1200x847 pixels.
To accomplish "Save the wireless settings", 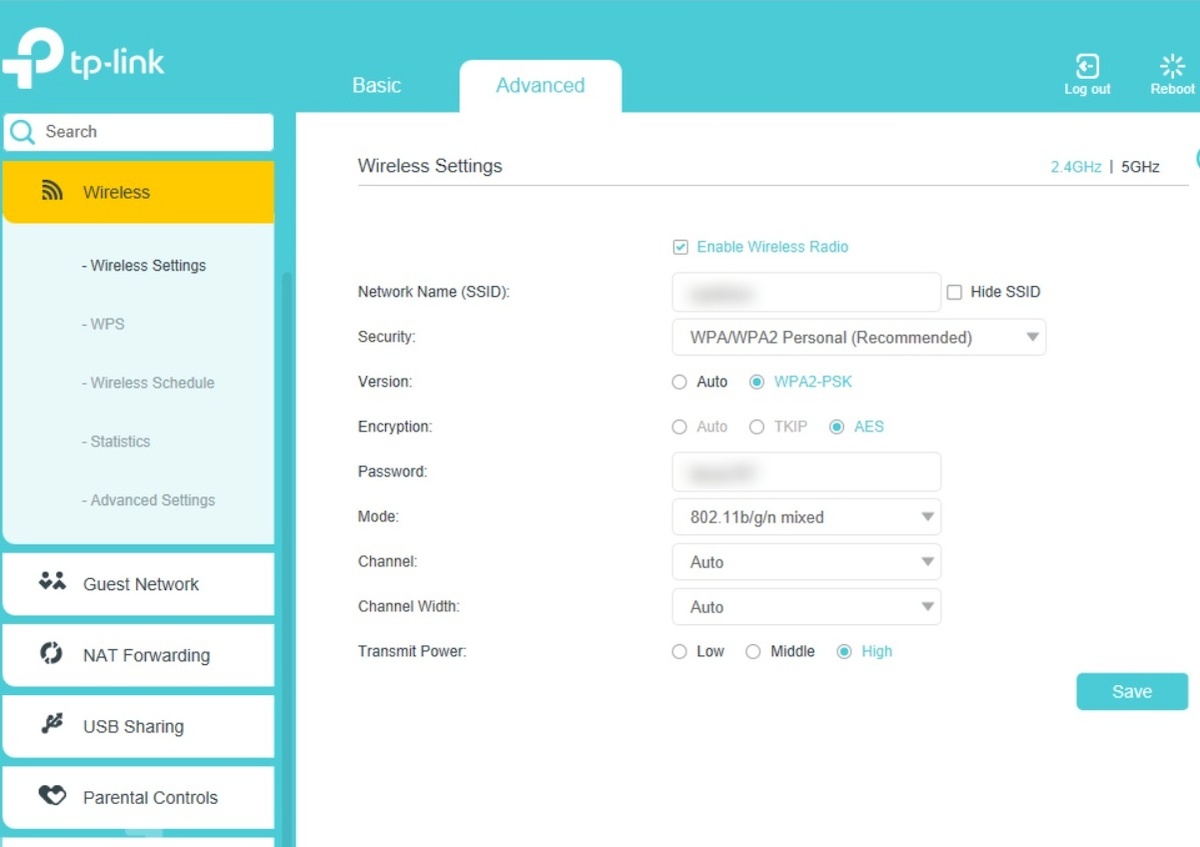I will (1131, 691).
